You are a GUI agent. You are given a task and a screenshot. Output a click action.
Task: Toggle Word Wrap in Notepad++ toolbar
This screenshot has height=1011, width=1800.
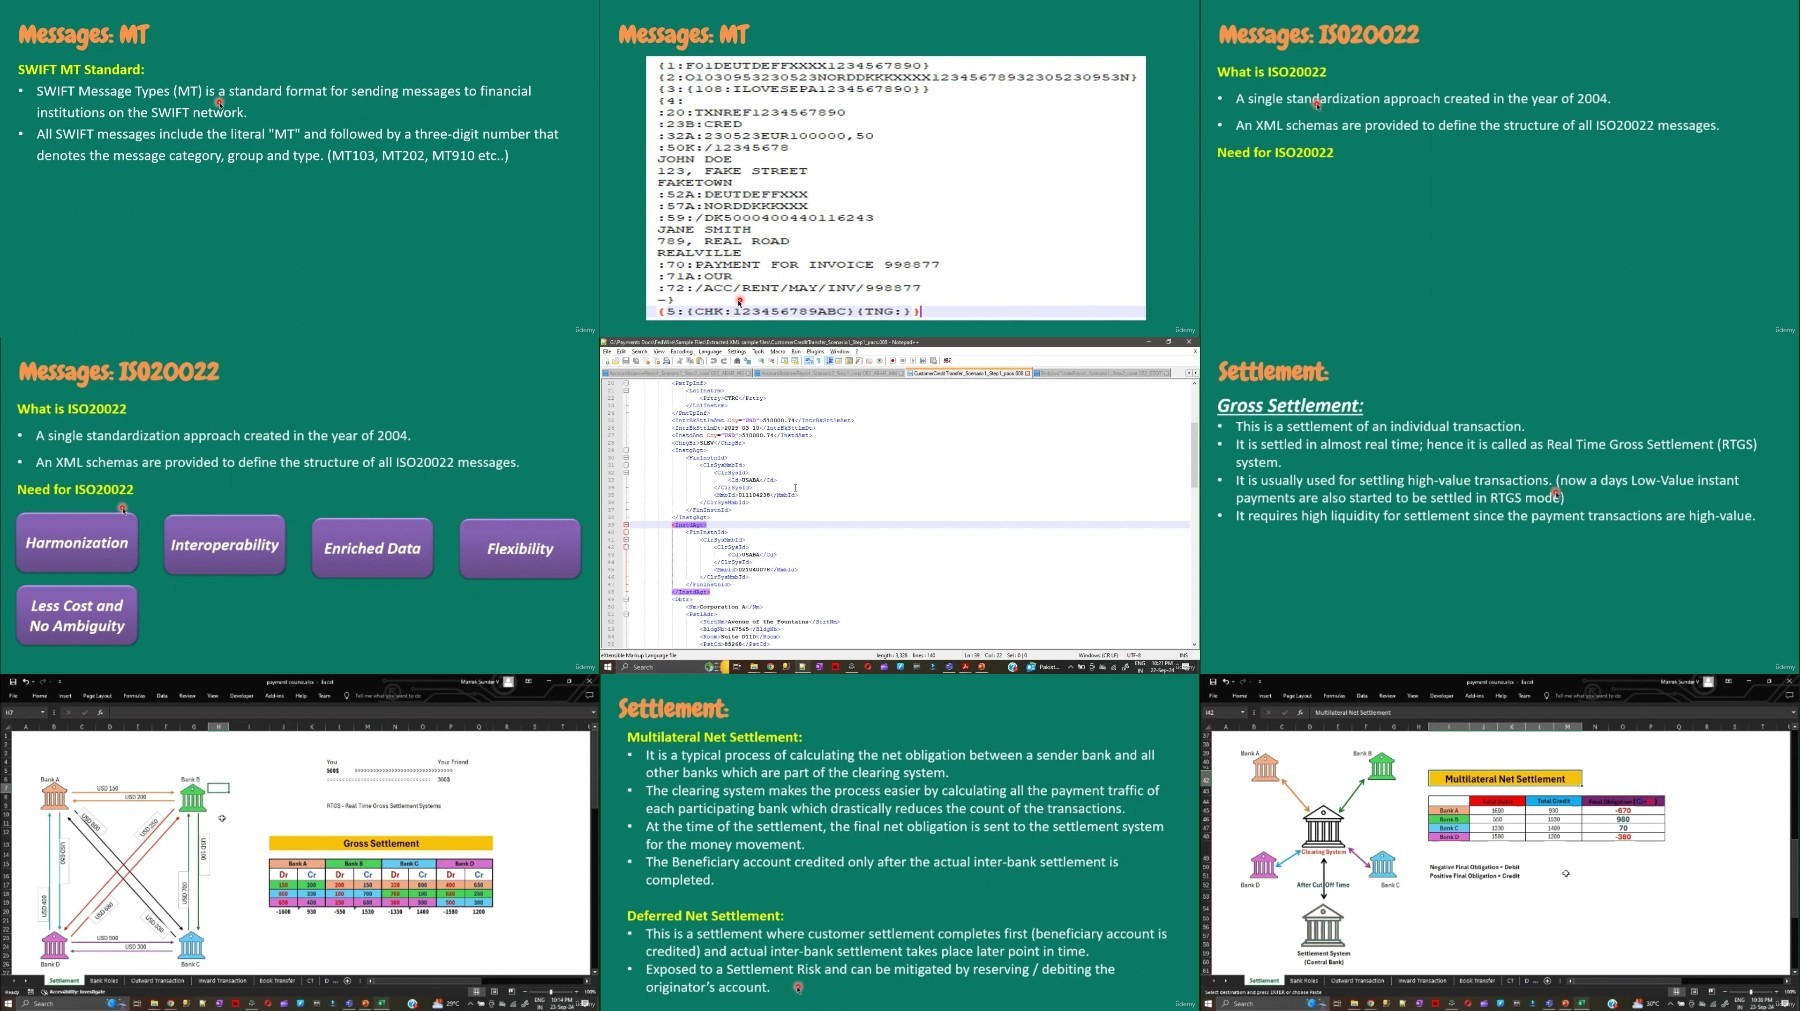pyautogui.click(x=808, y=360)
